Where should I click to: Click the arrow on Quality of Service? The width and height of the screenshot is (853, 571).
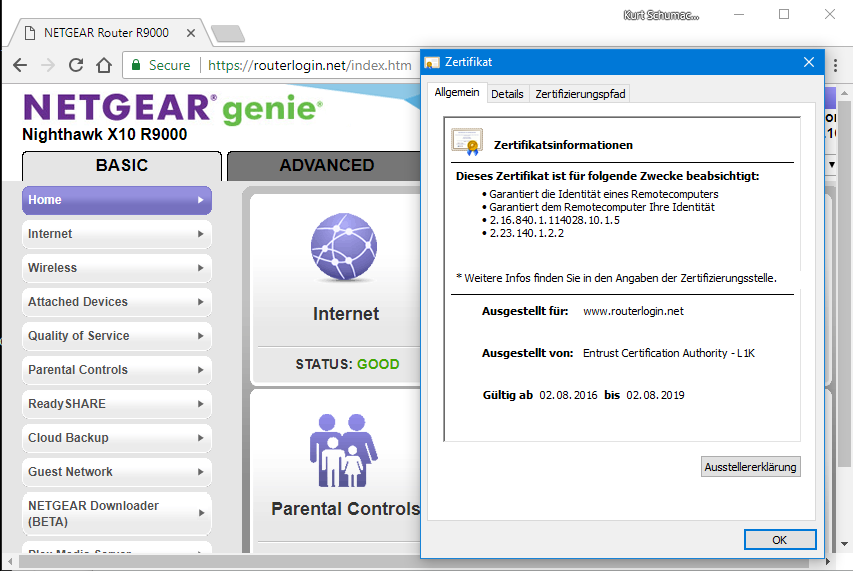pyautogui.click(x=201, y=336)
